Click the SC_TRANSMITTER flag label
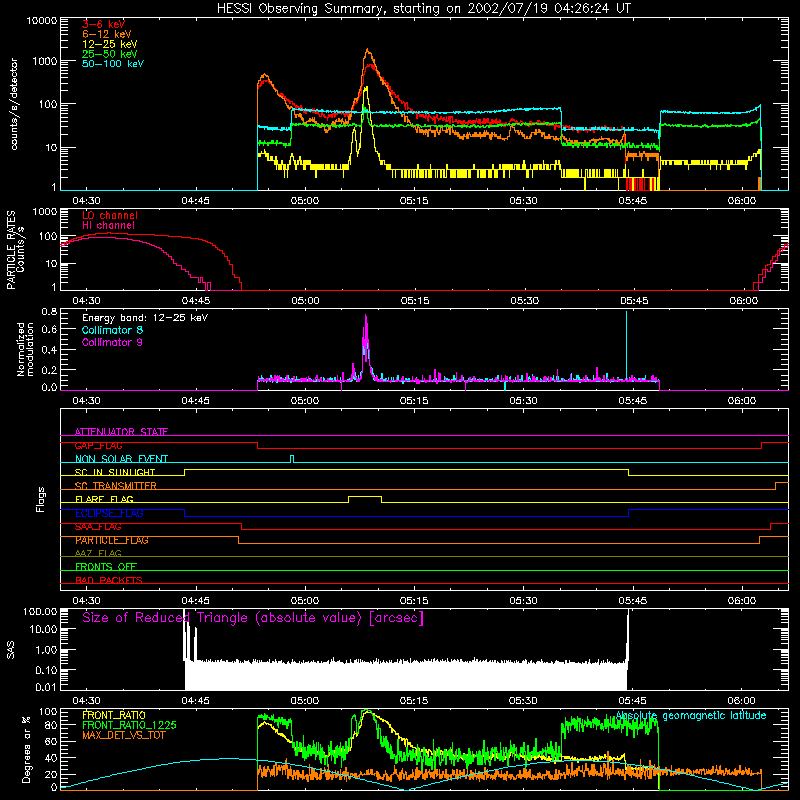This screenshot has height=800, width=800. [116, 485]
